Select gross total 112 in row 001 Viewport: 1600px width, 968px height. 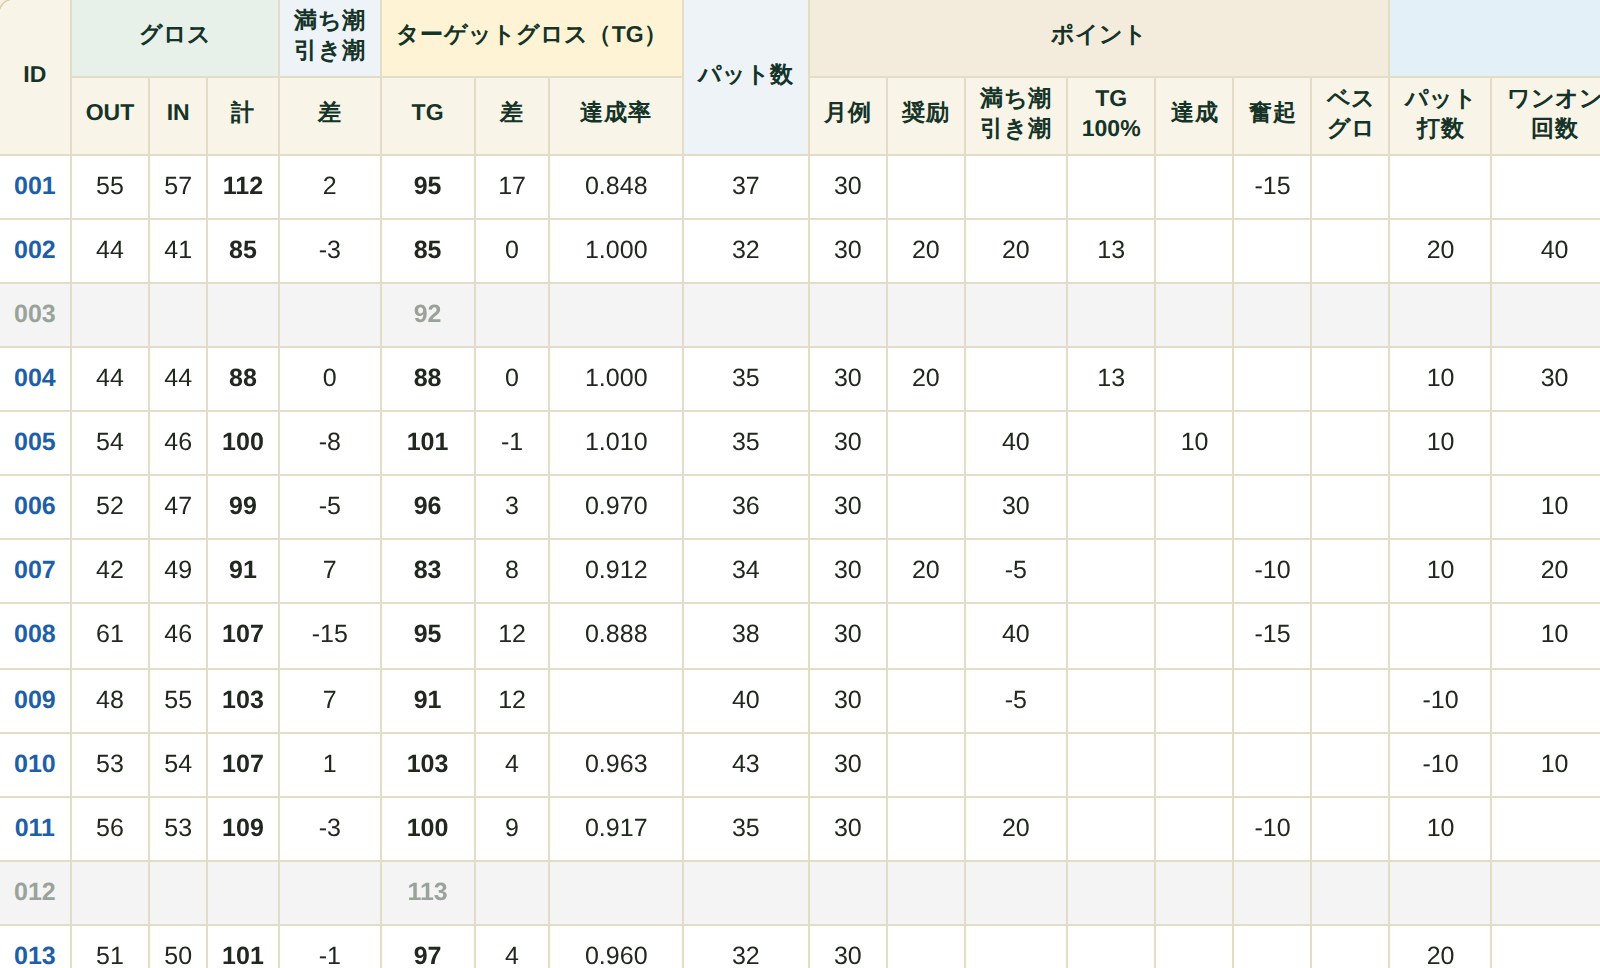point(243,186)
